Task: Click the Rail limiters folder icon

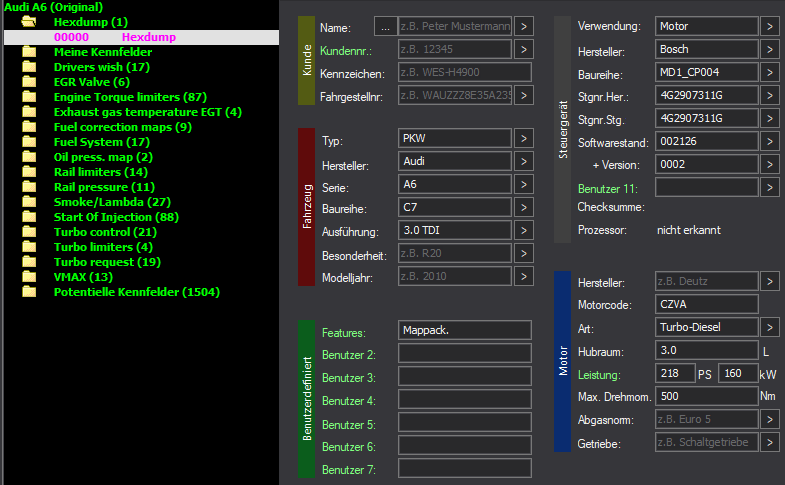Action: coord(29,172)
